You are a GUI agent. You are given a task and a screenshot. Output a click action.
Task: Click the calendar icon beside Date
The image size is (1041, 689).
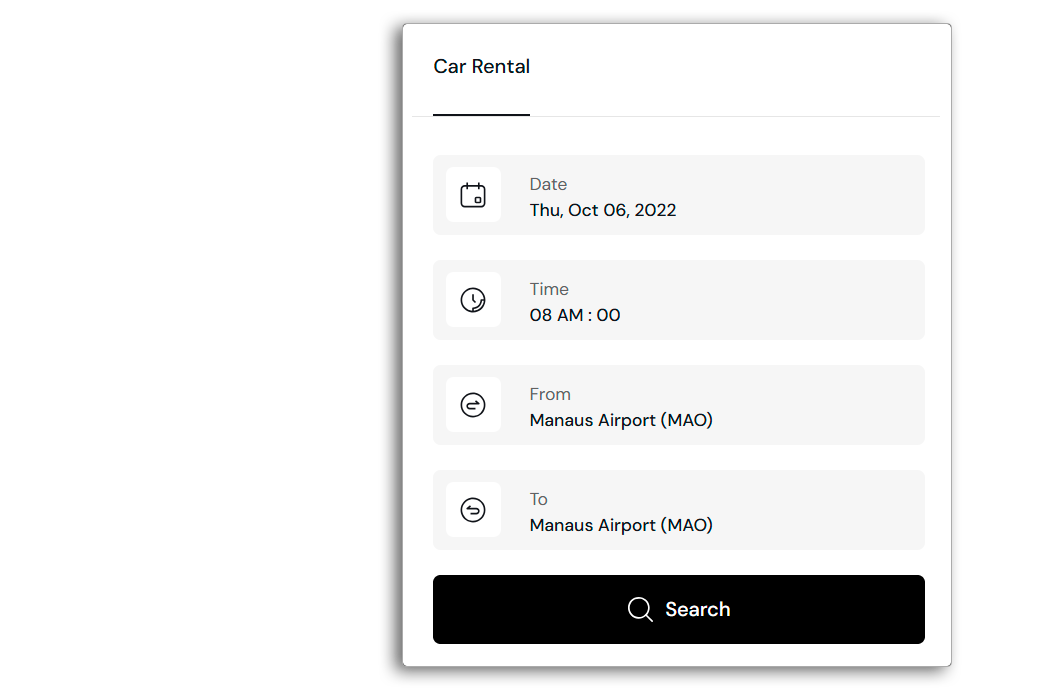click(x=473, y=195)
